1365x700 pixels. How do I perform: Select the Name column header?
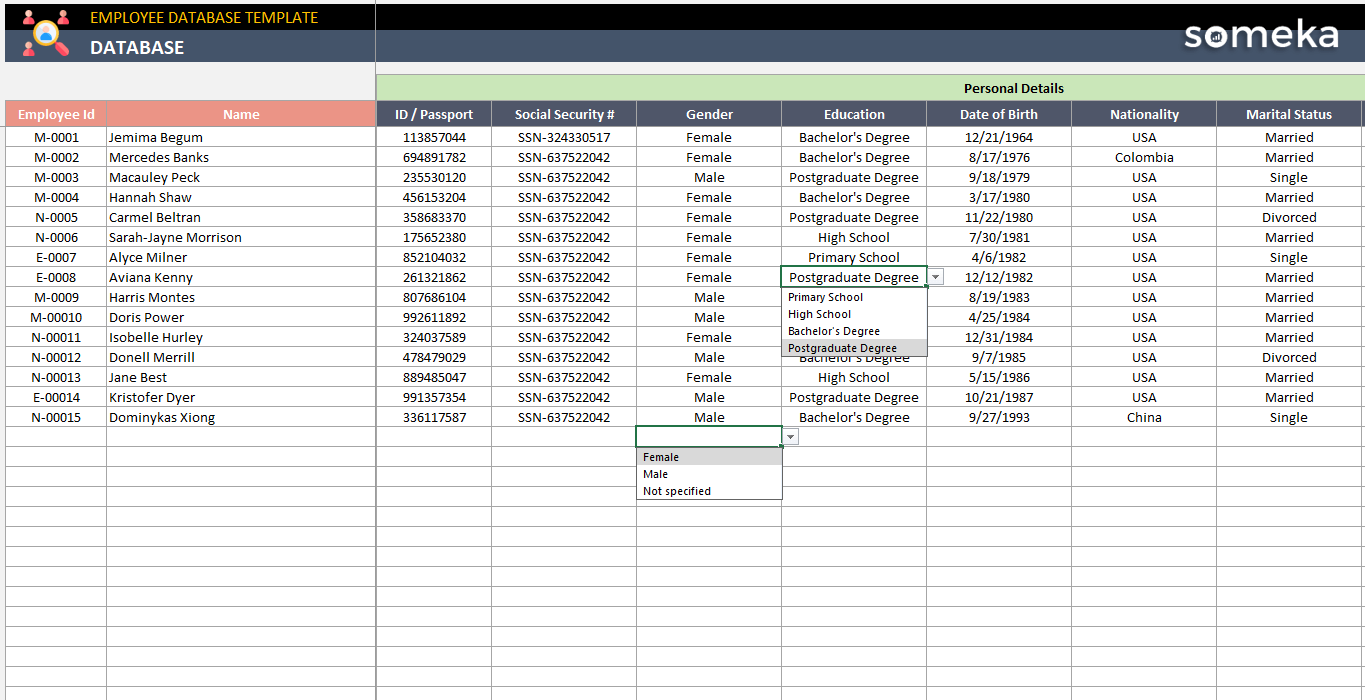tap(241, 113)
